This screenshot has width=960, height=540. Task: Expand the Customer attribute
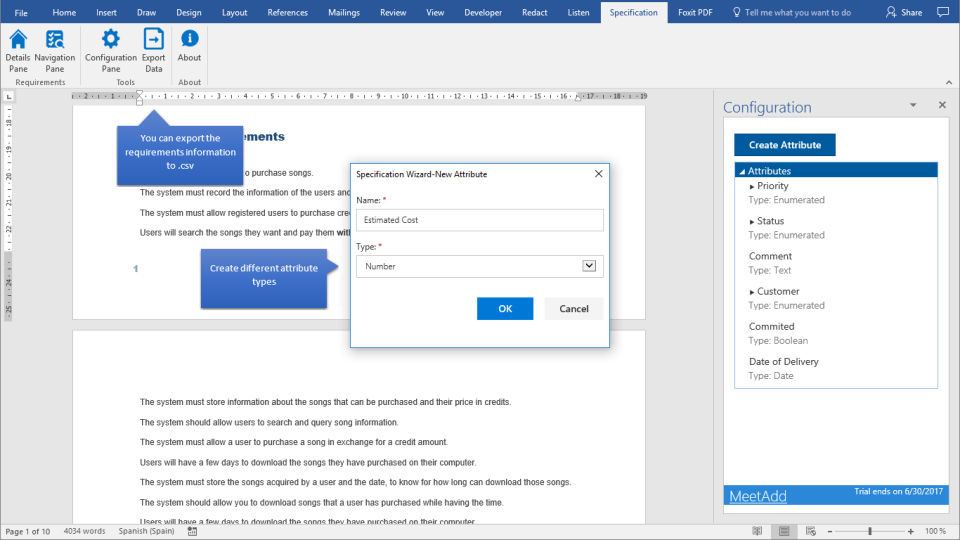(x=752, y=292)
